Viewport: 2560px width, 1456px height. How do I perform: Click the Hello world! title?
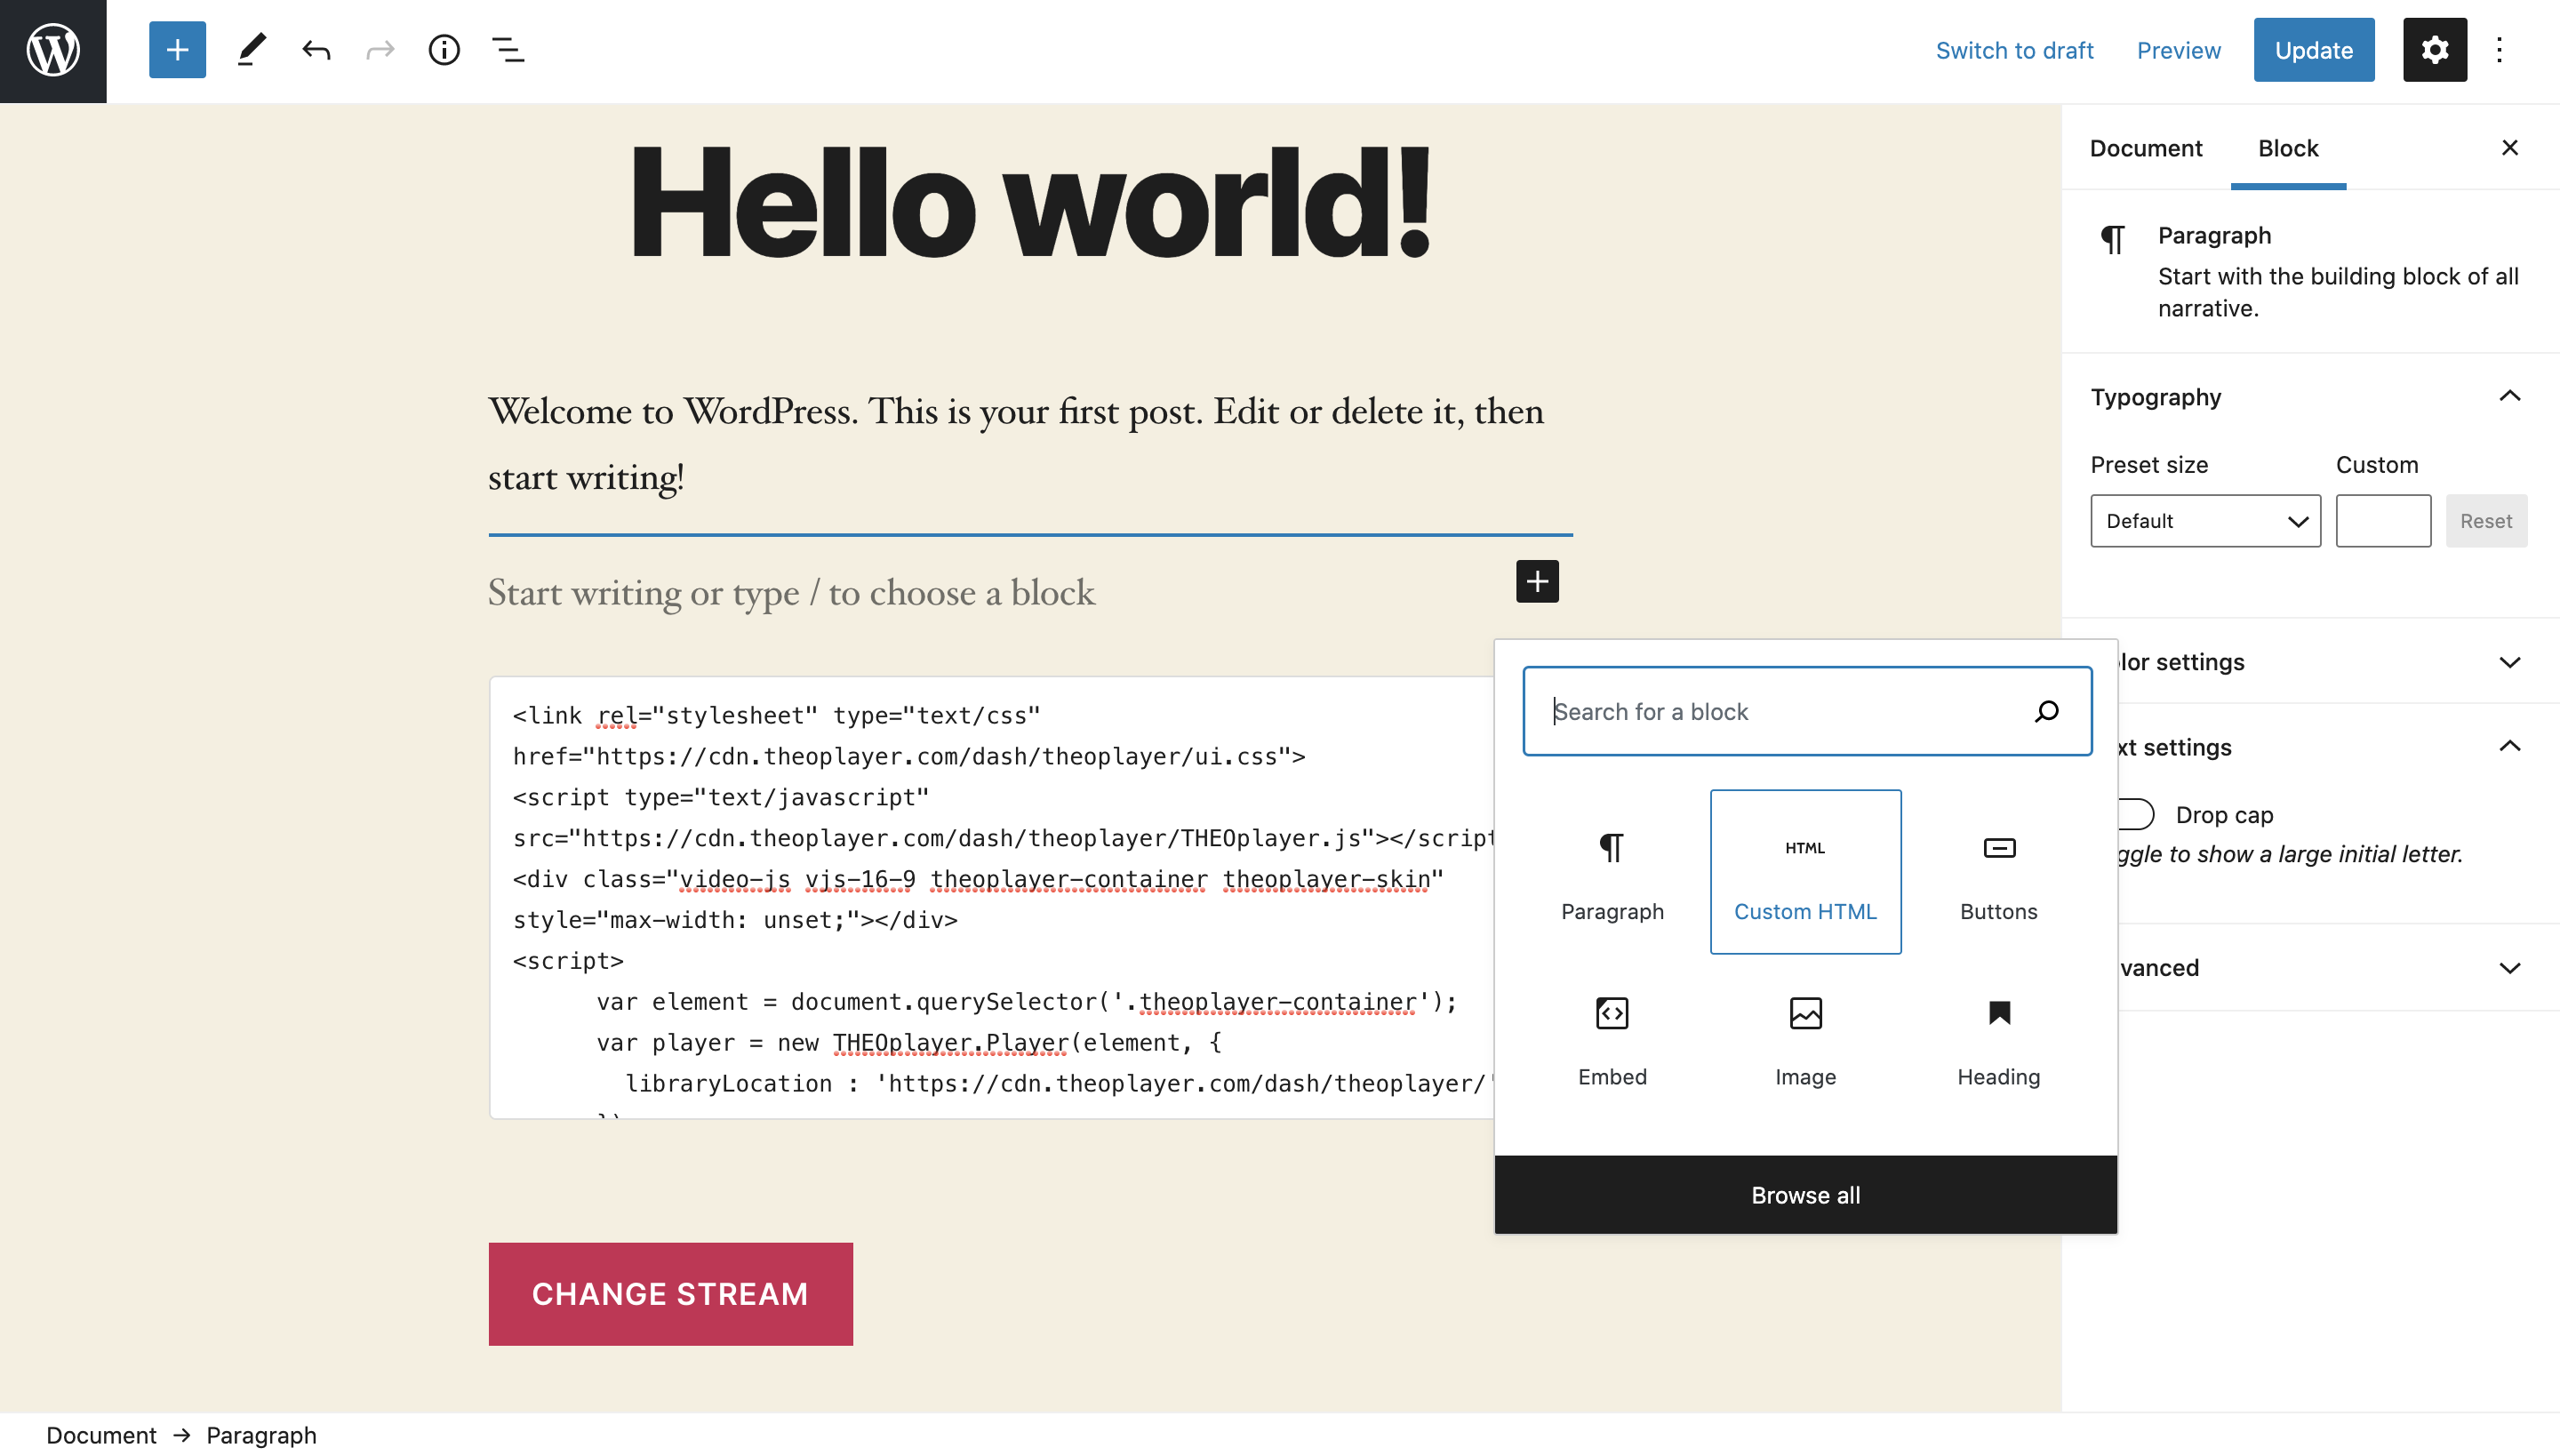[1030, 203]
